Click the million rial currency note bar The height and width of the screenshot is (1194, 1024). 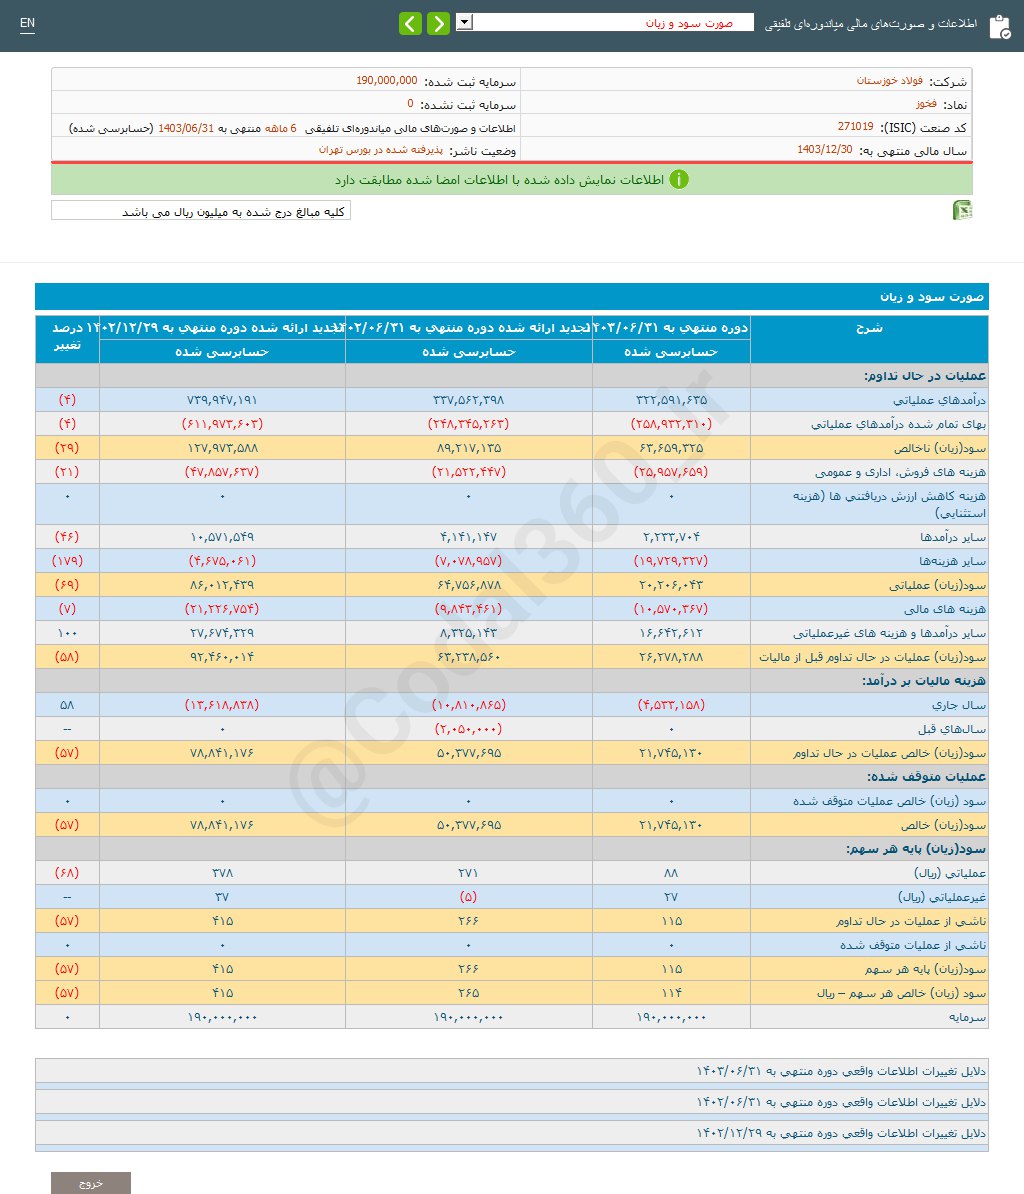[x=200, y=211]
